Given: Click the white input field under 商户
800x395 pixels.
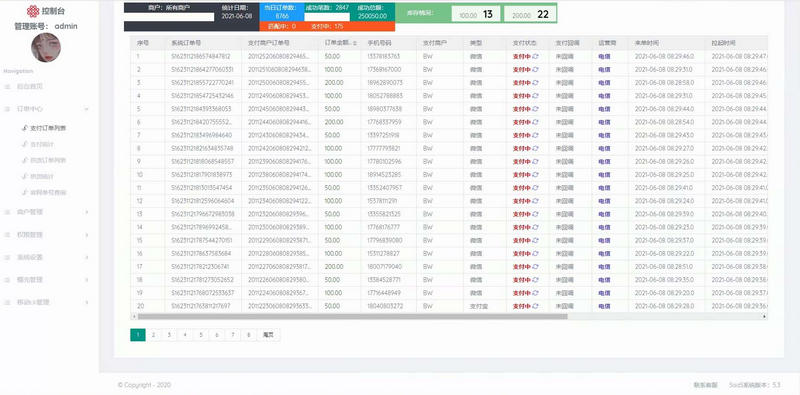Looking at the screenshot, I should [x=169, y=17].
